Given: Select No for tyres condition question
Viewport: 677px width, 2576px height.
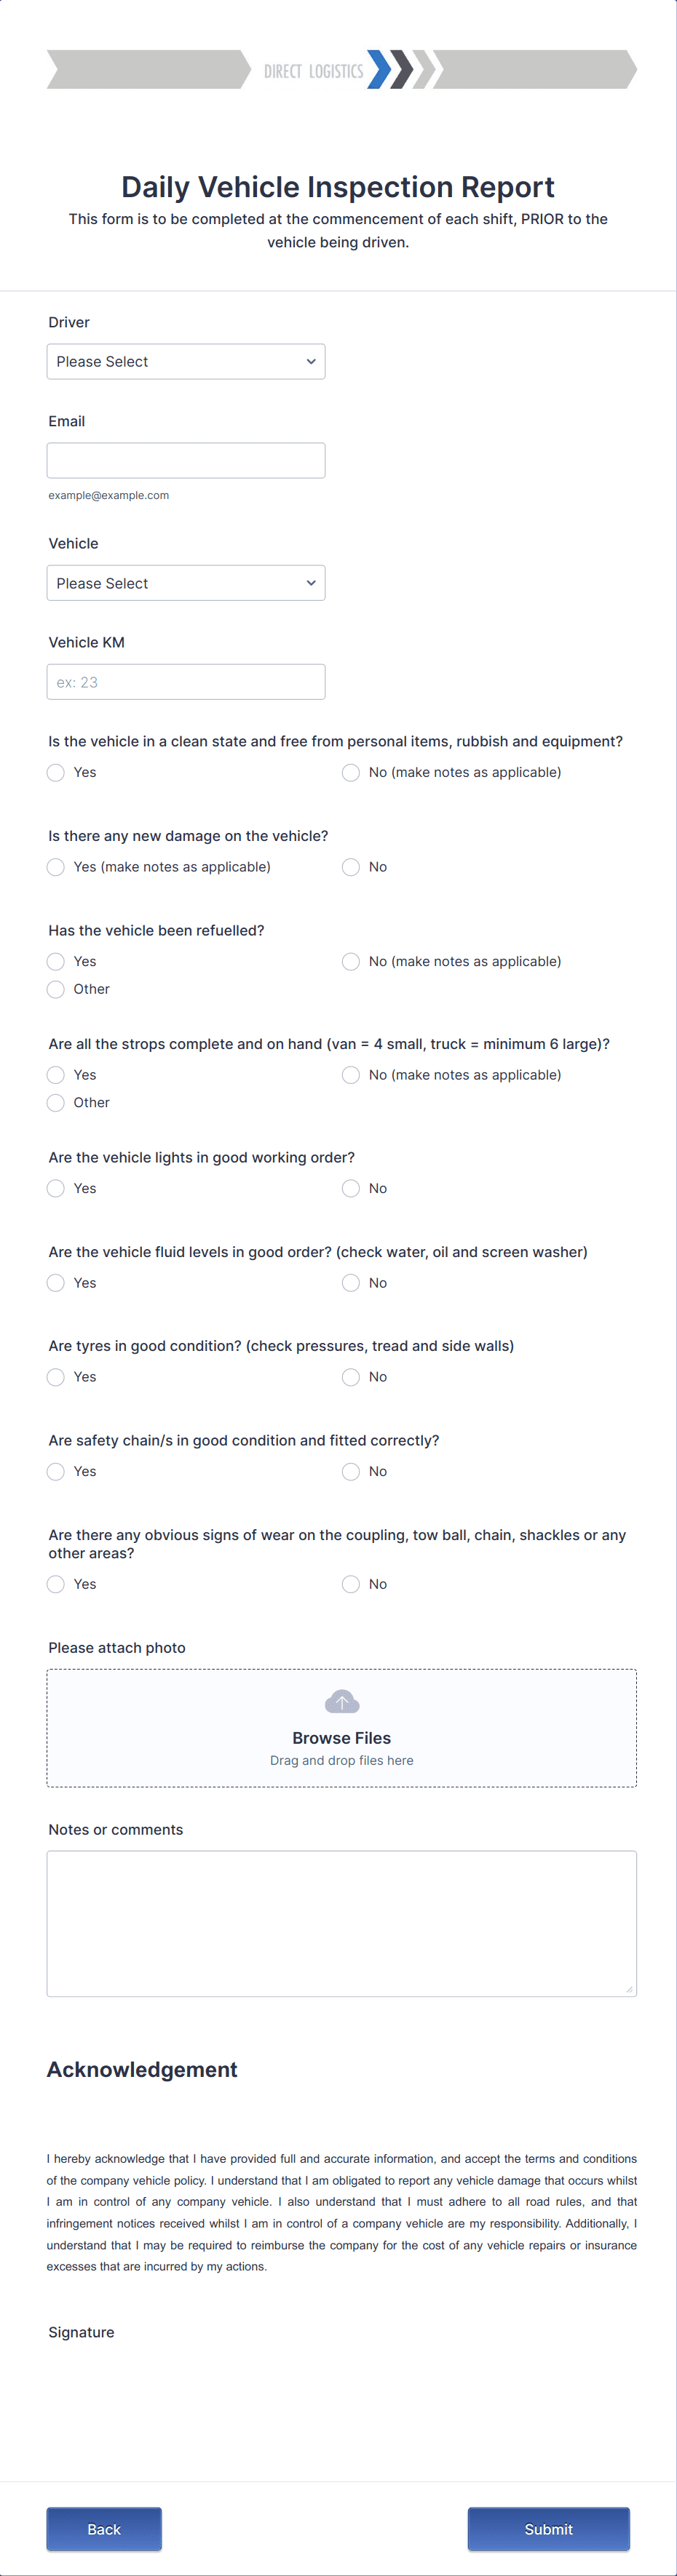Looking at the screenshot, I should (350, 1377).
